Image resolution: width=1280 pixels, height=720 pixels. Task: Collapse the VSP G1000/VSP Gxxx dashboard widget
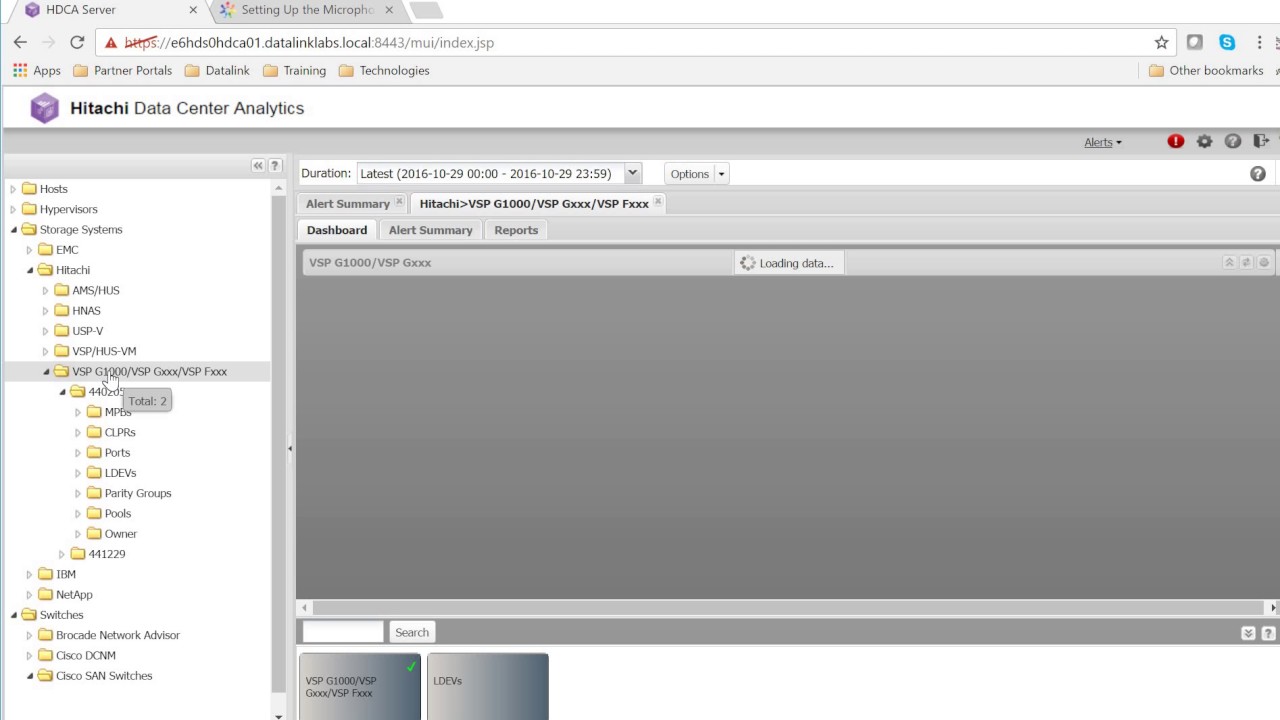coord(1229,263)
